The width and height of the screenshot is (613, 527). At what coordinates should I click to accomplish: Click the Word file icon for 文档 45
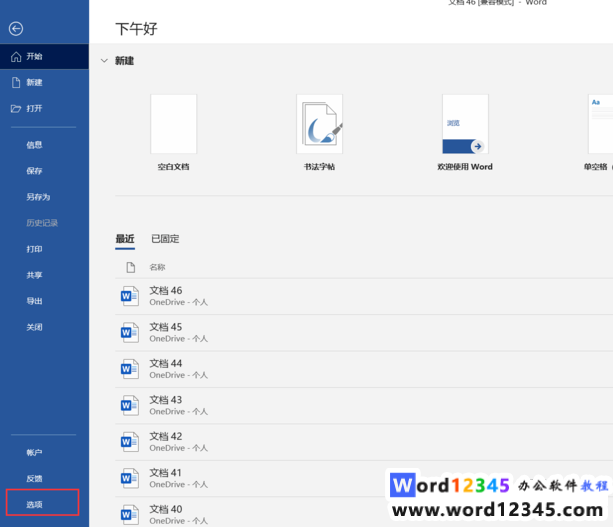[x=129, y=332]
